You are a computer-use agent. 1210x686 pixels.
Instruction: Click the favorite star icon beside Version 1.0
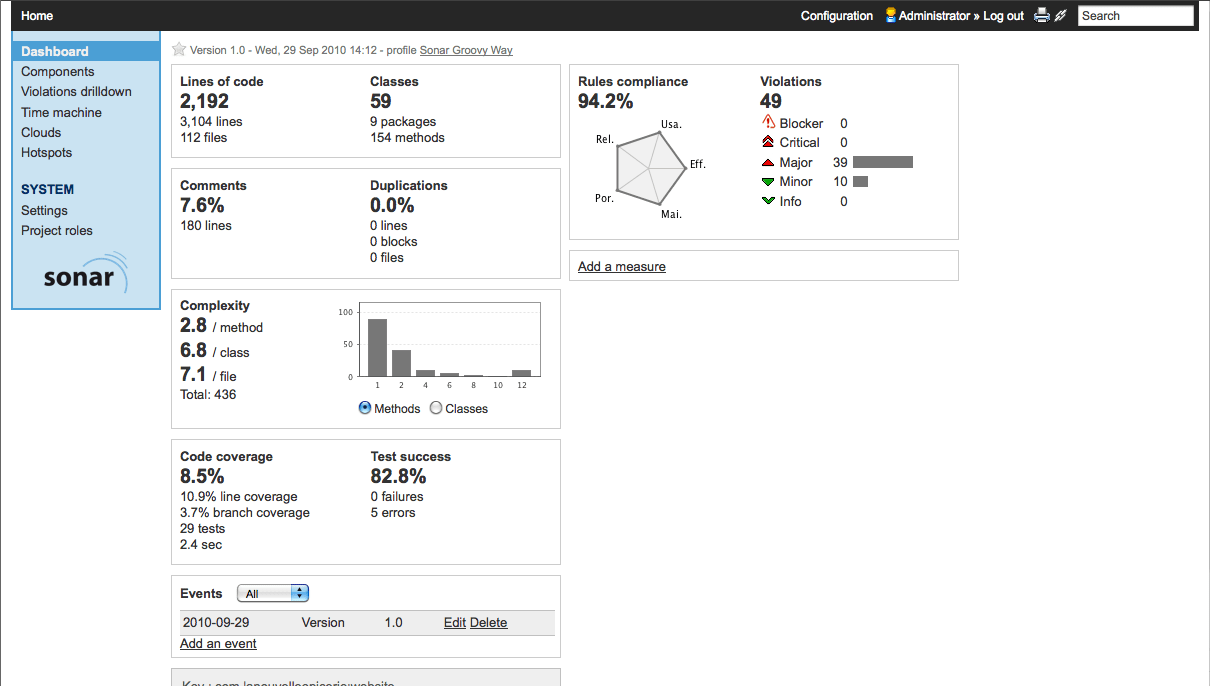(x=179, y=49)
